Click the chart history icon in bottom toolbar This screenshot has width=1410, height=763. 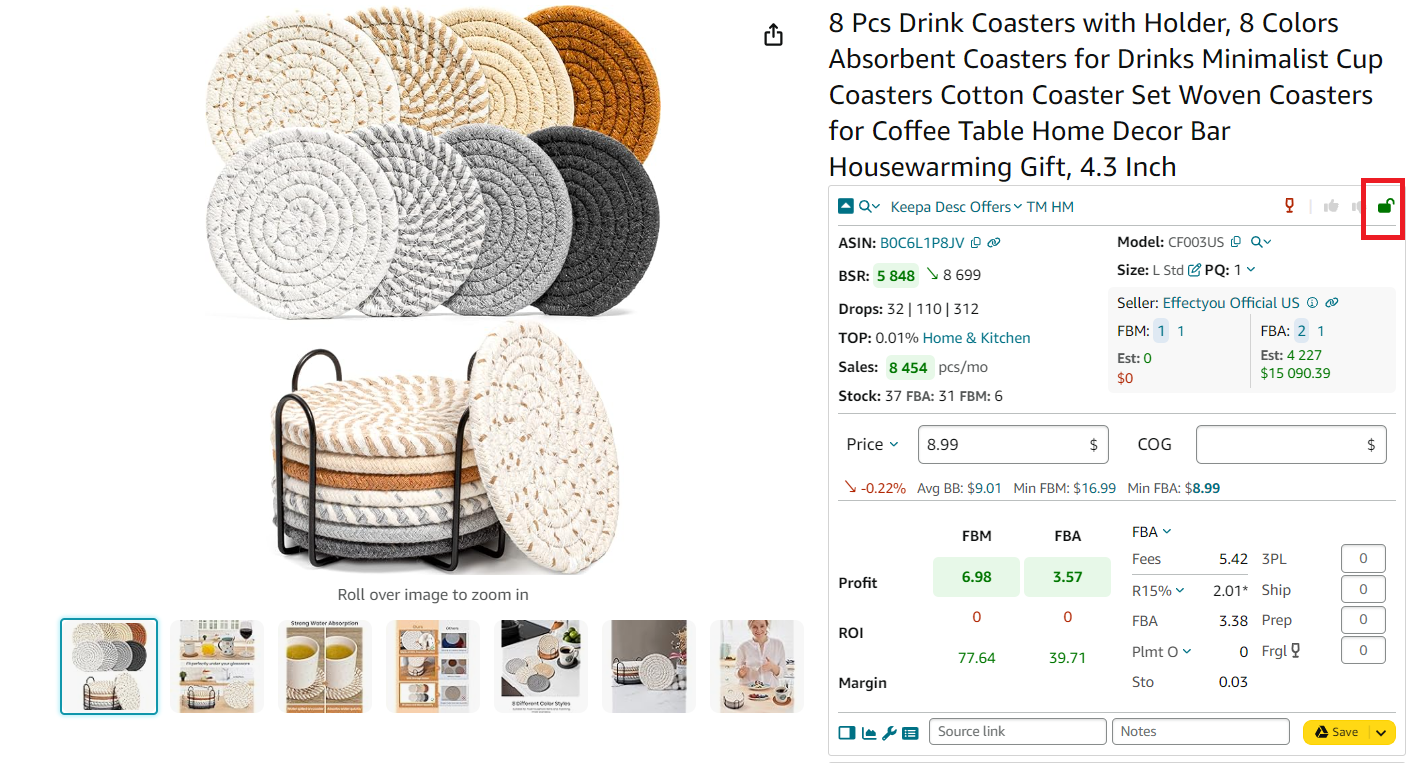click(868, 733)
